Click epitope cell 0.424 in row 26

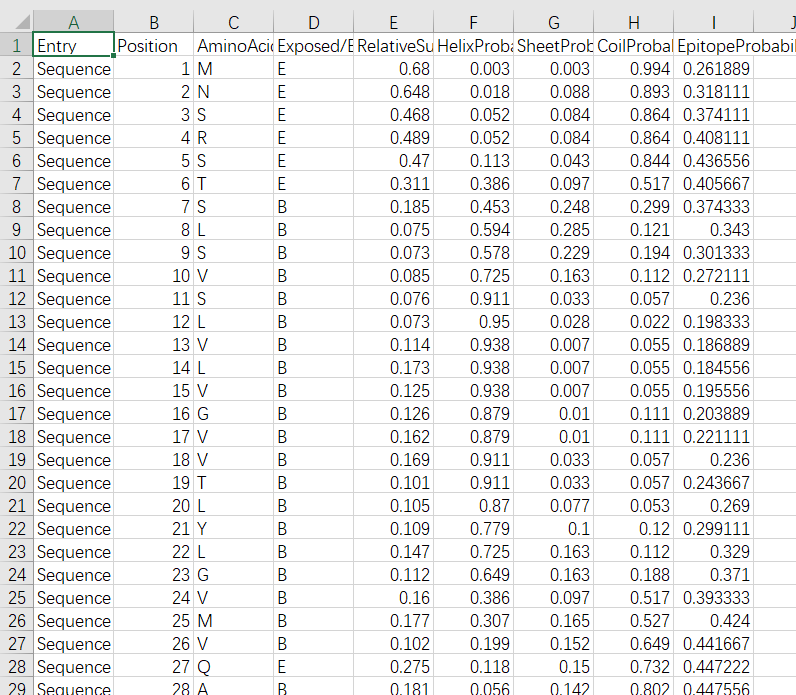(x=713, y=620)
